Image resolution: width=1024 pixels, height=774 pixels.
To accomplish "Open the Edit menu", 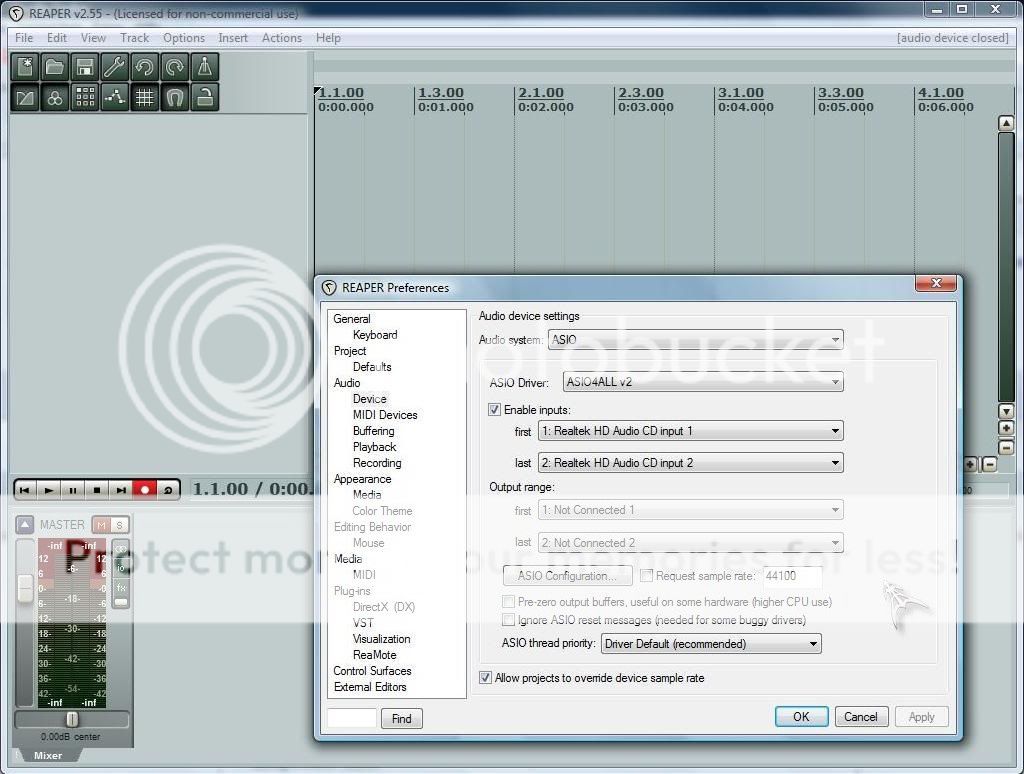I will tap(57, 38).
